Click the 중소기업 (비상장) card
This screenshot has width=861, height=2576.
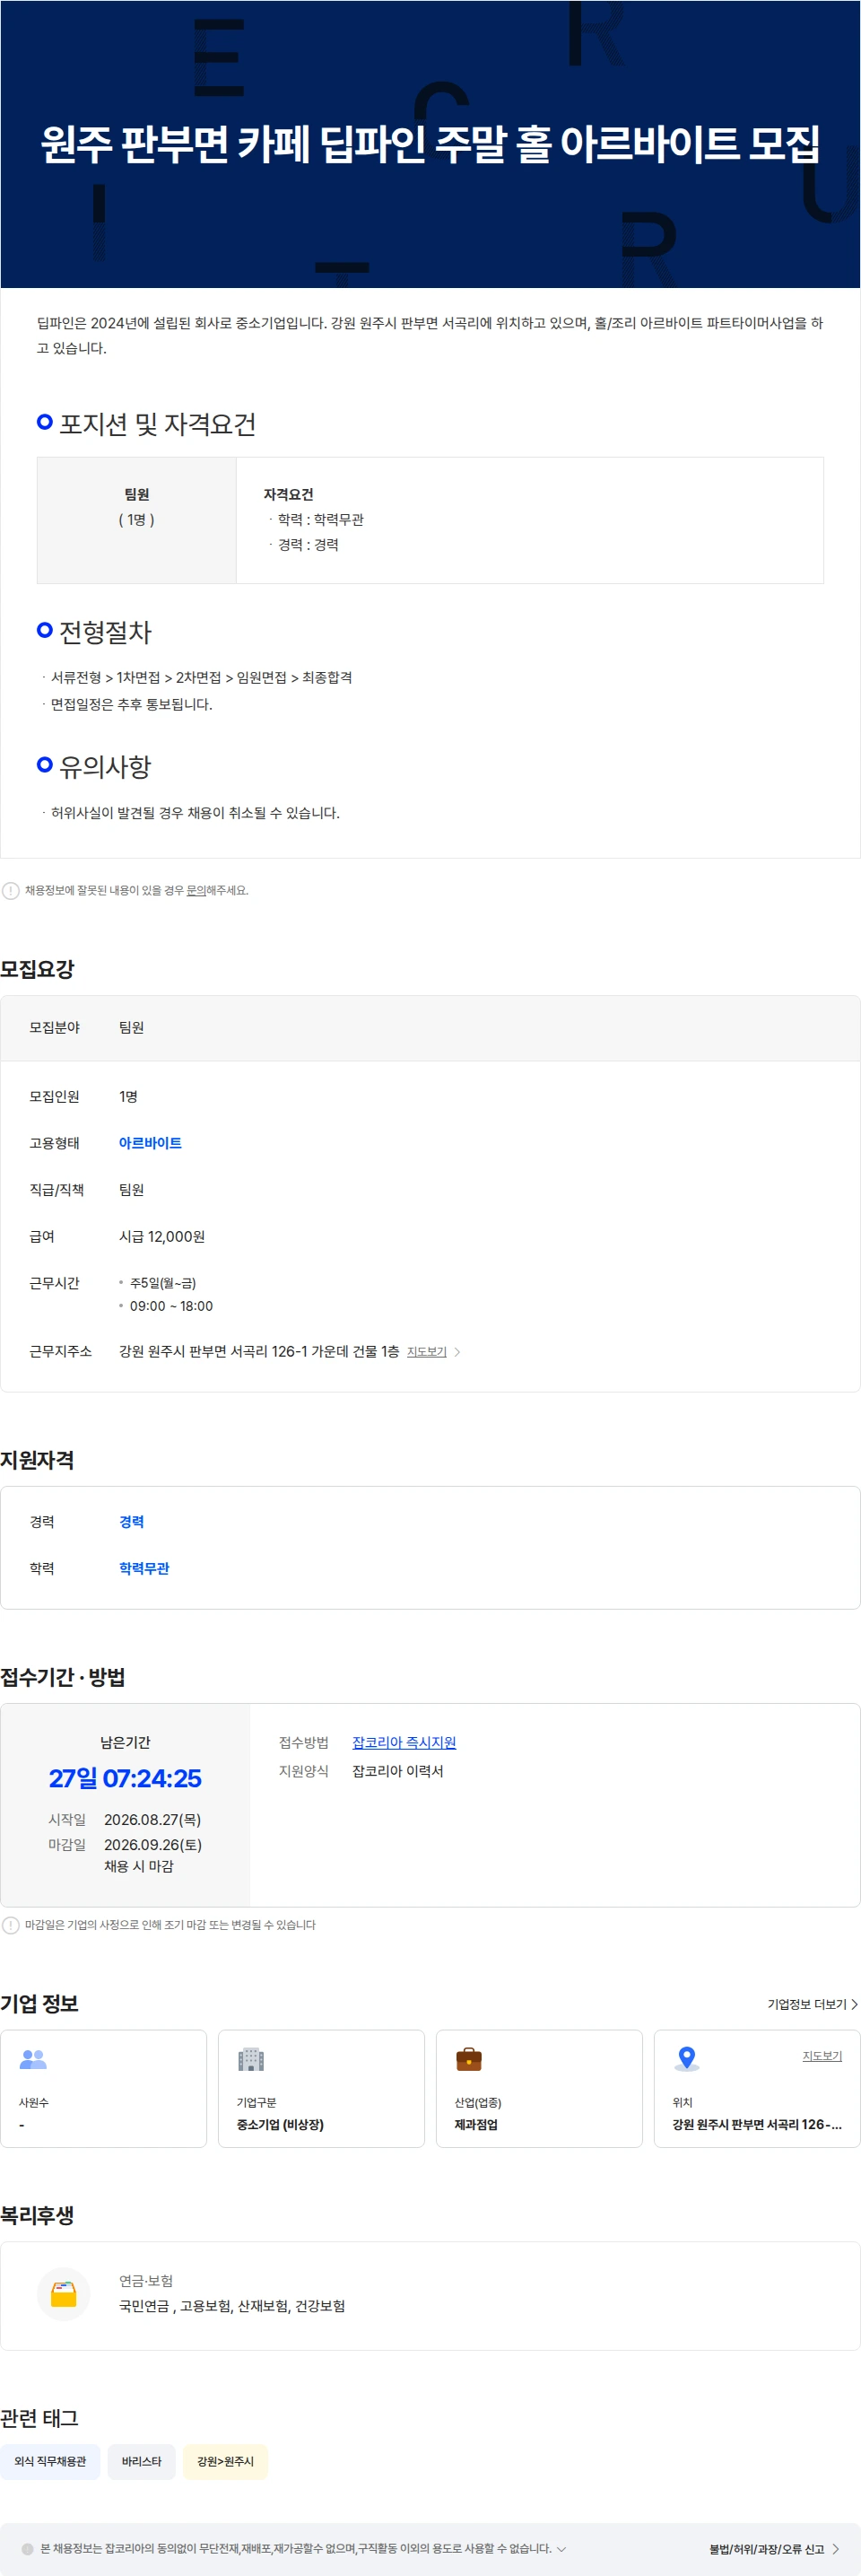(x=321, y=2088)
